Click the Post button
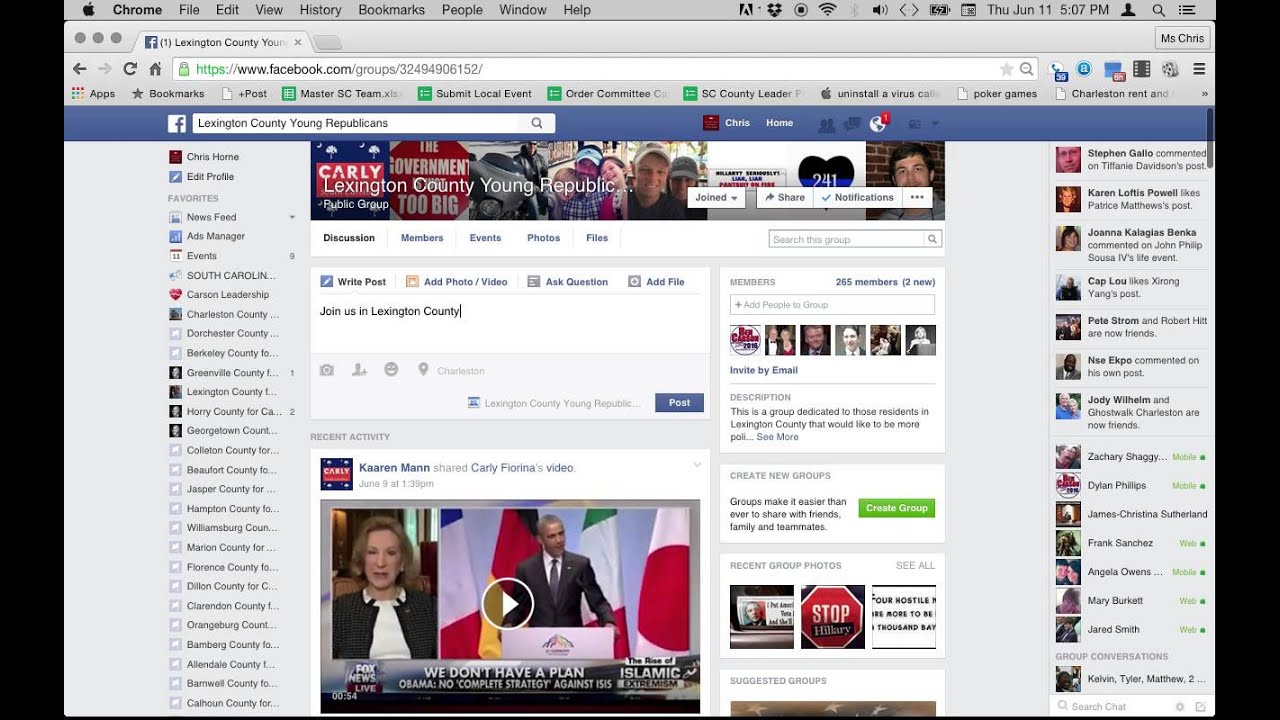Image resolution: width=1280 pixels, height=720 pixels. click(679, 403)
